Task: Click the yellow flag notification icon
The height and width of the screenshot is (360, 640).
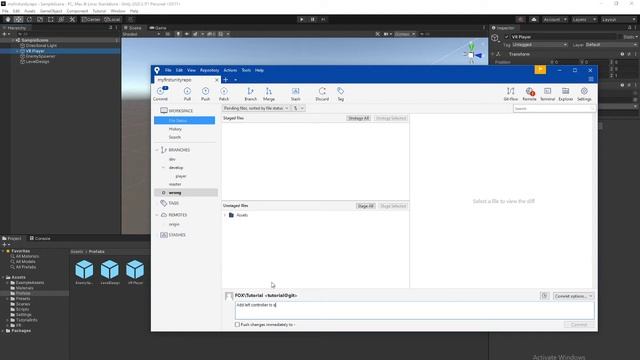Action: [540, 70]
